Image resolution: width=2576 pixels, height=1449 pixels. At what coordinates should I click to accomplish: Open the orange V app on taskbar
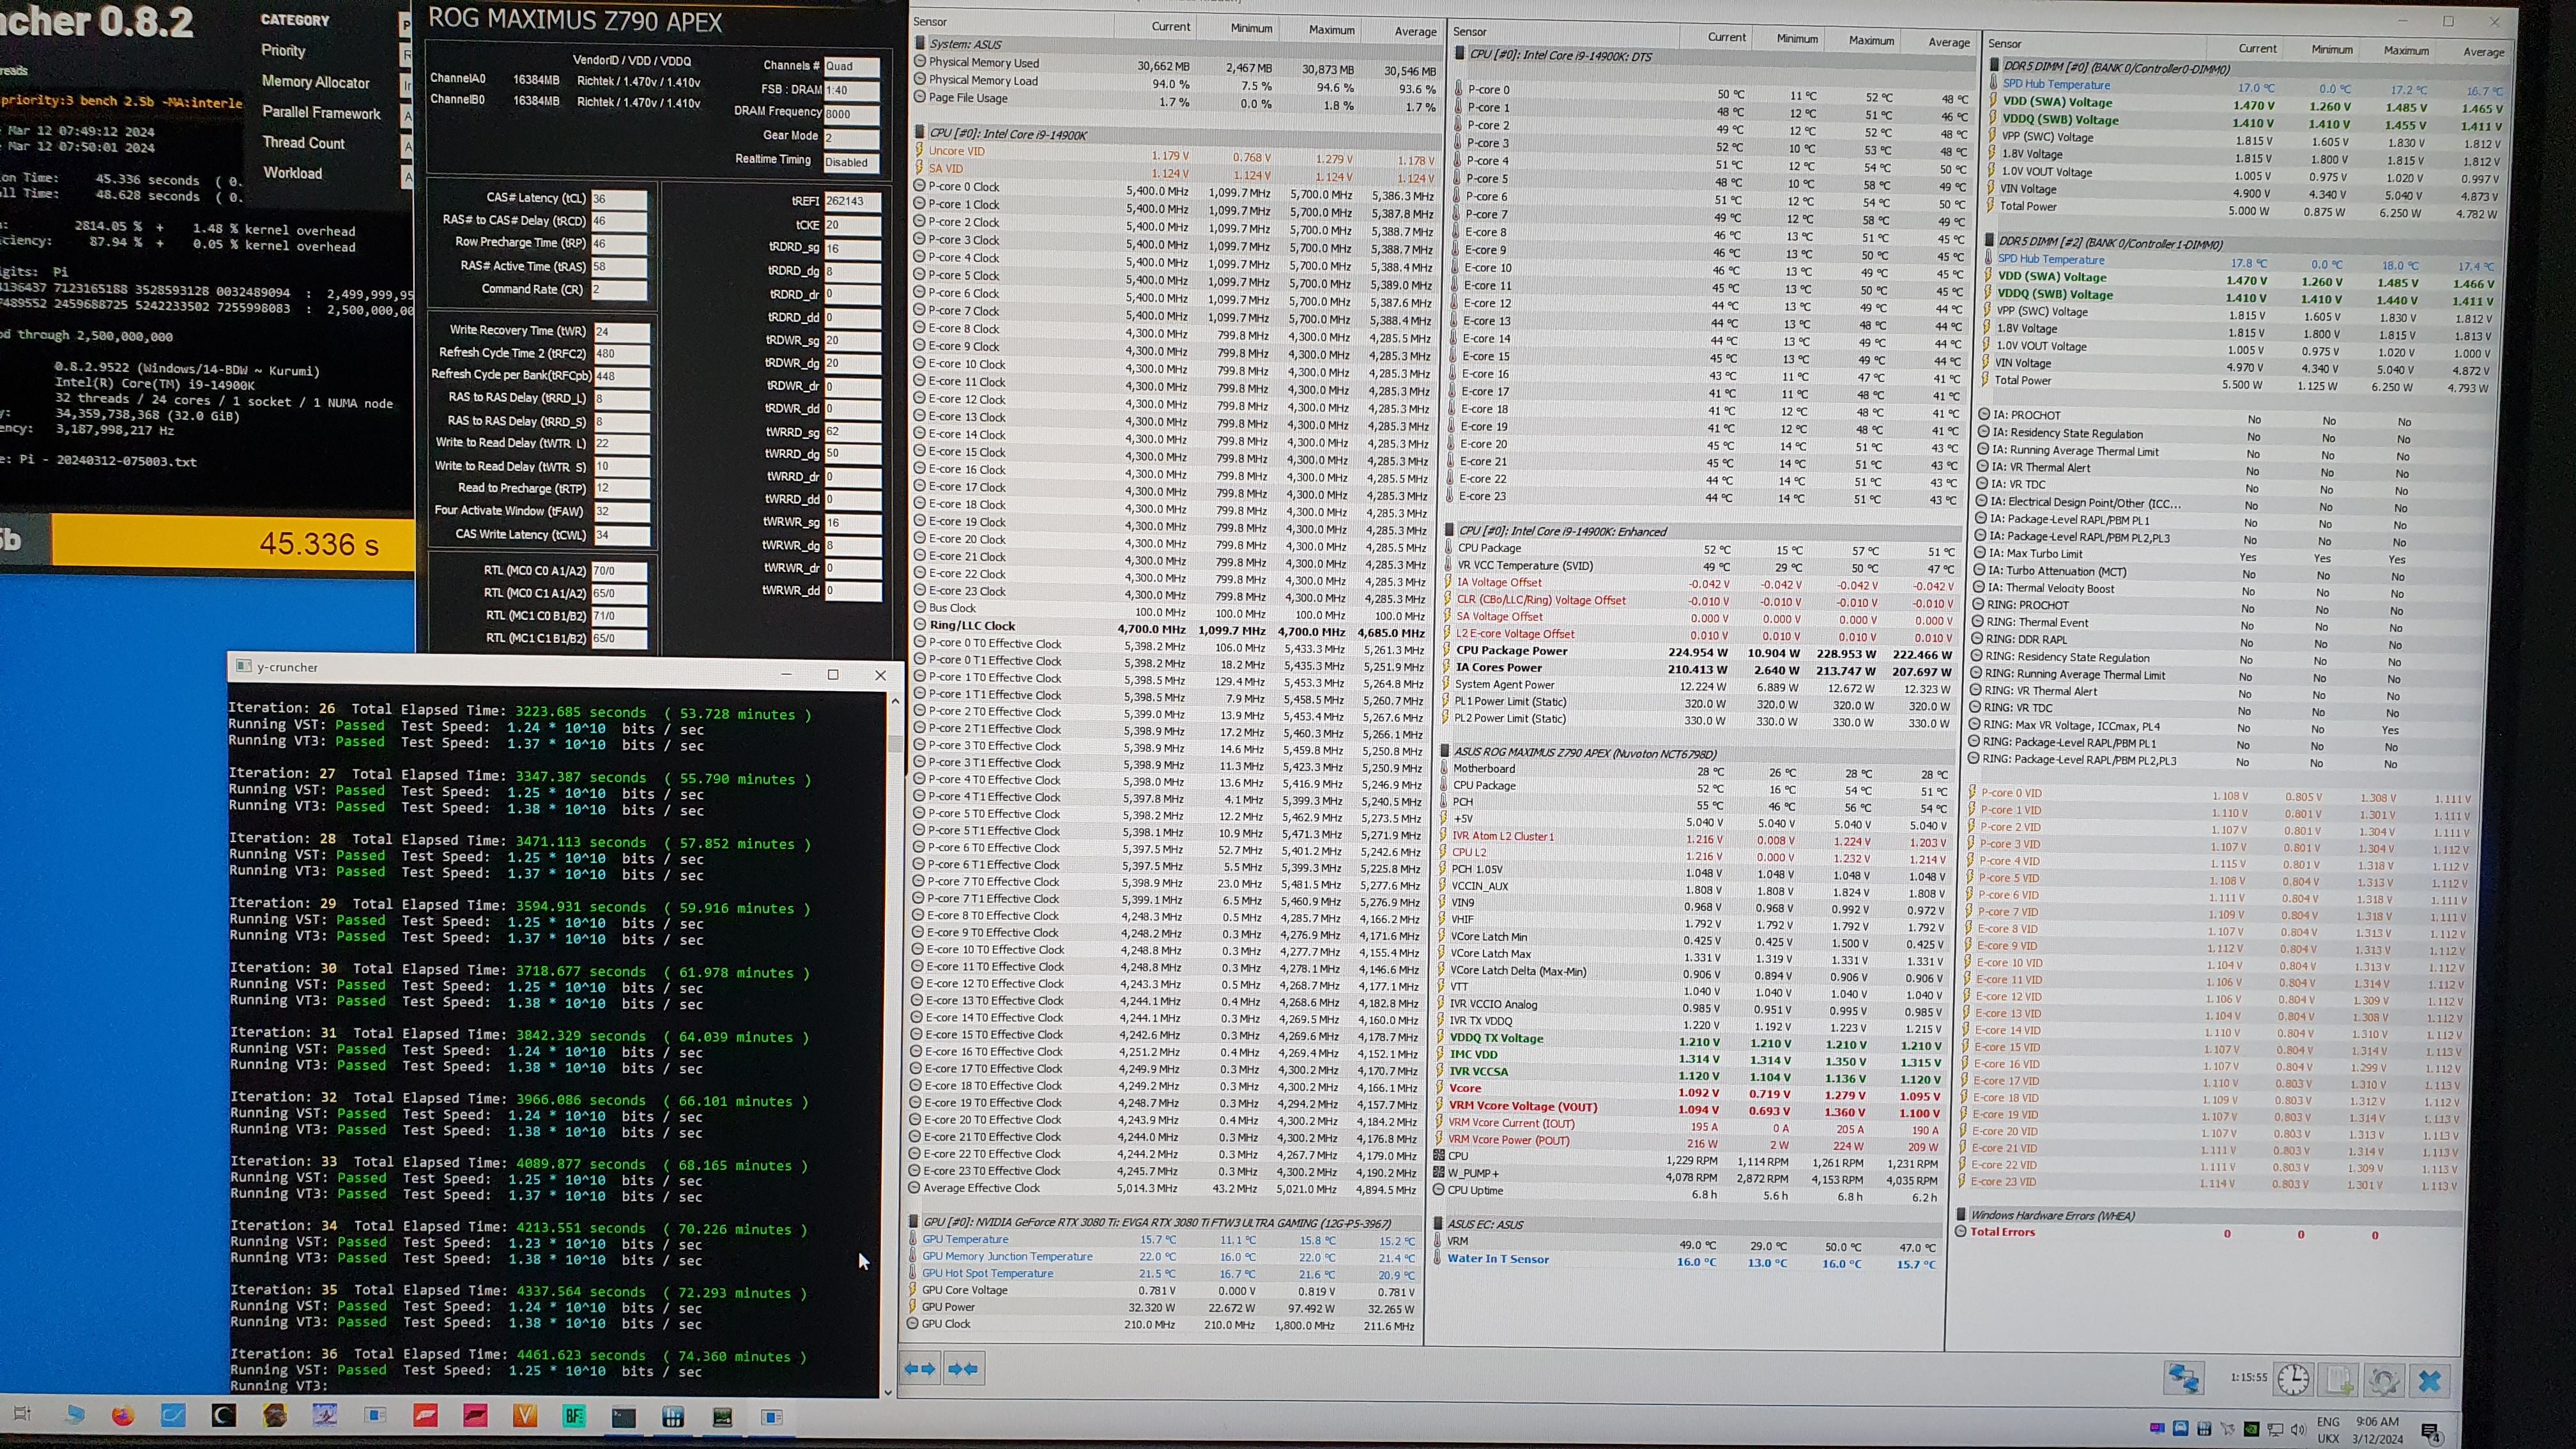(524, 1416)
